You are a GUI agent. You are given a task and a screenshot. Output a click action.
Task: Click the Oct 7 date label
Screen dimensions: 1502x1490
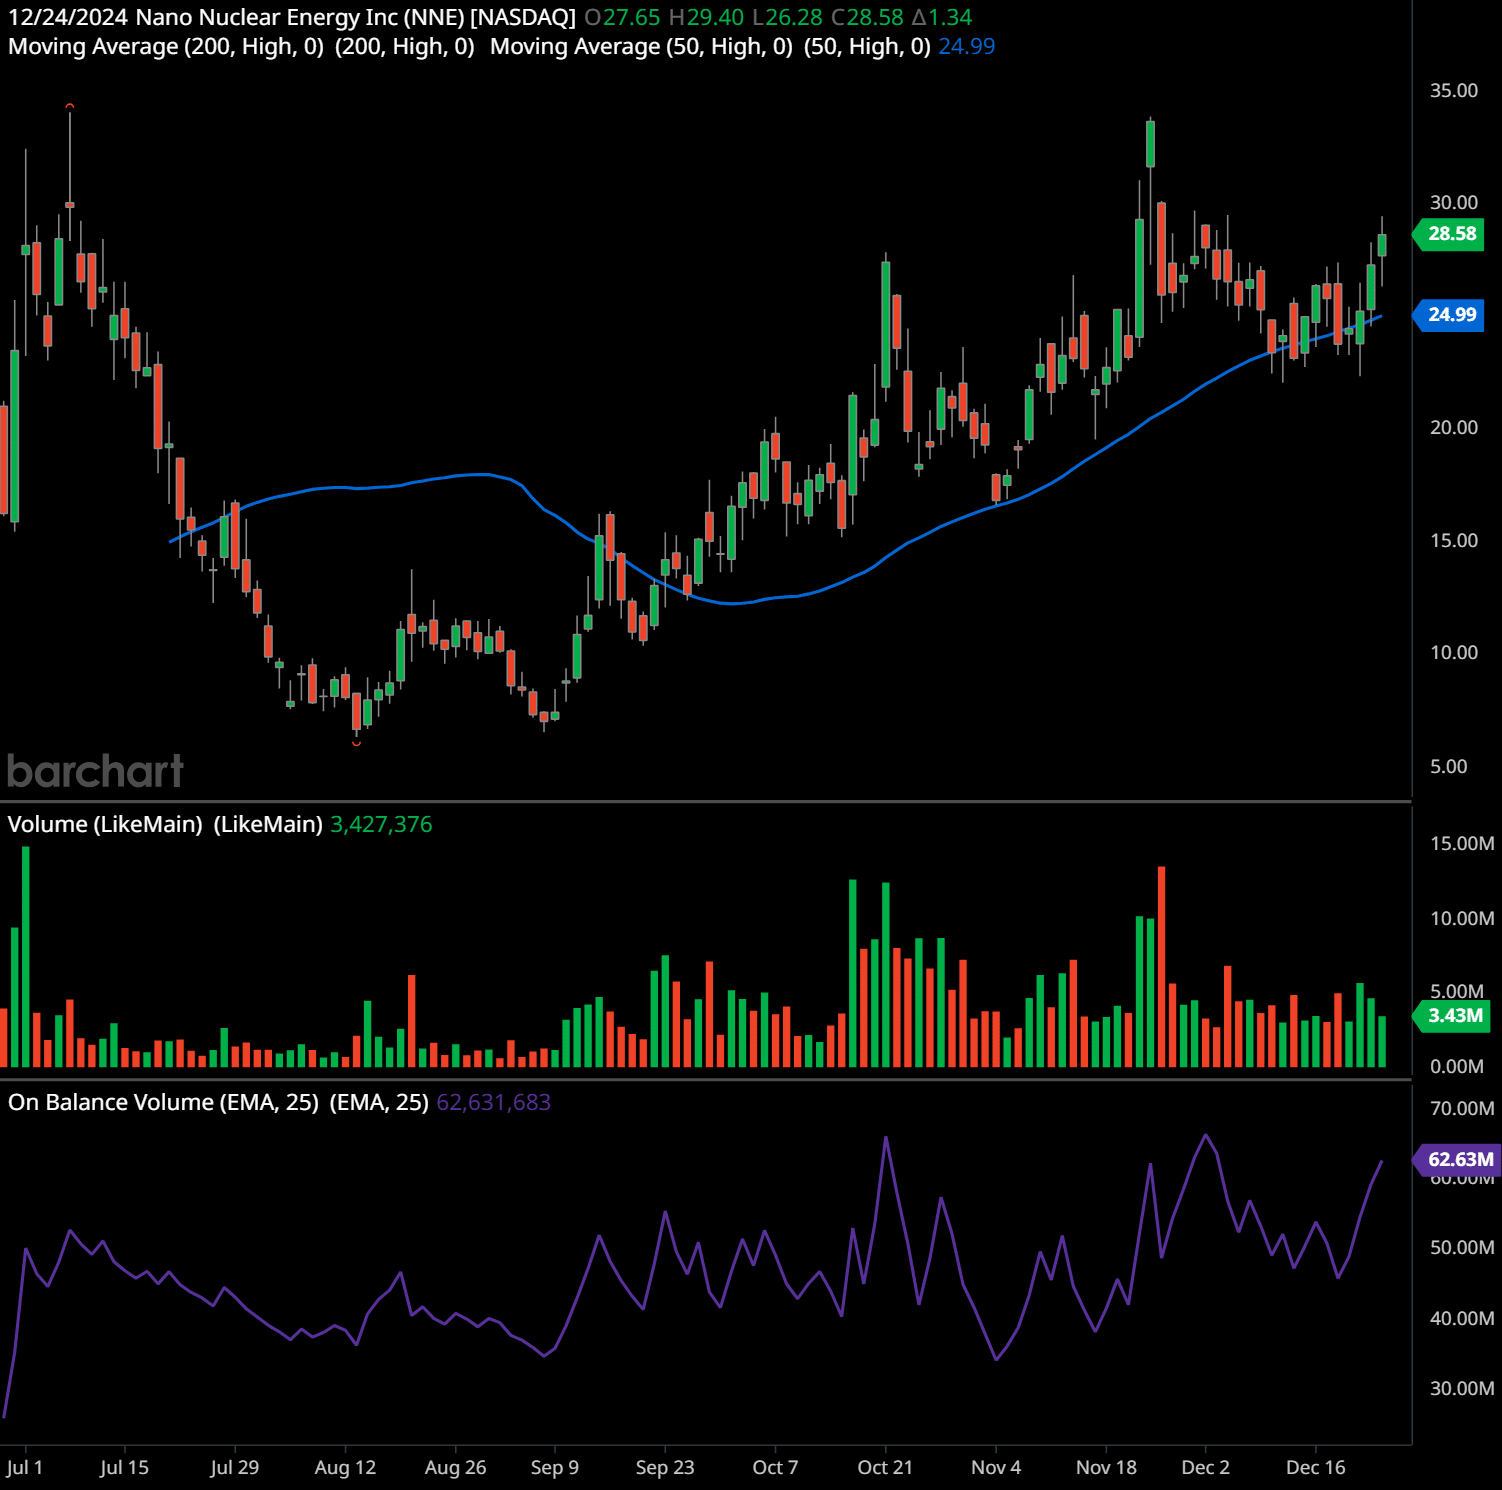(x=775, y=1468)
